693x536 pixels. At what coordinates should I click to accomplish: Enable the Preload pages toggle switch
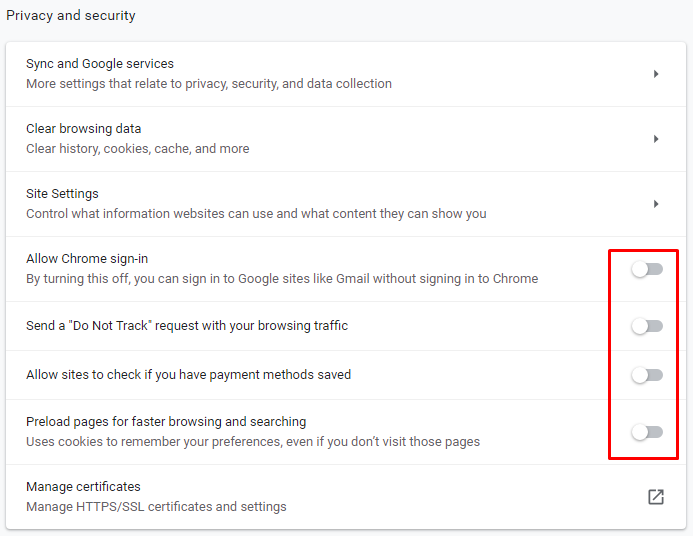pos(647,432)
